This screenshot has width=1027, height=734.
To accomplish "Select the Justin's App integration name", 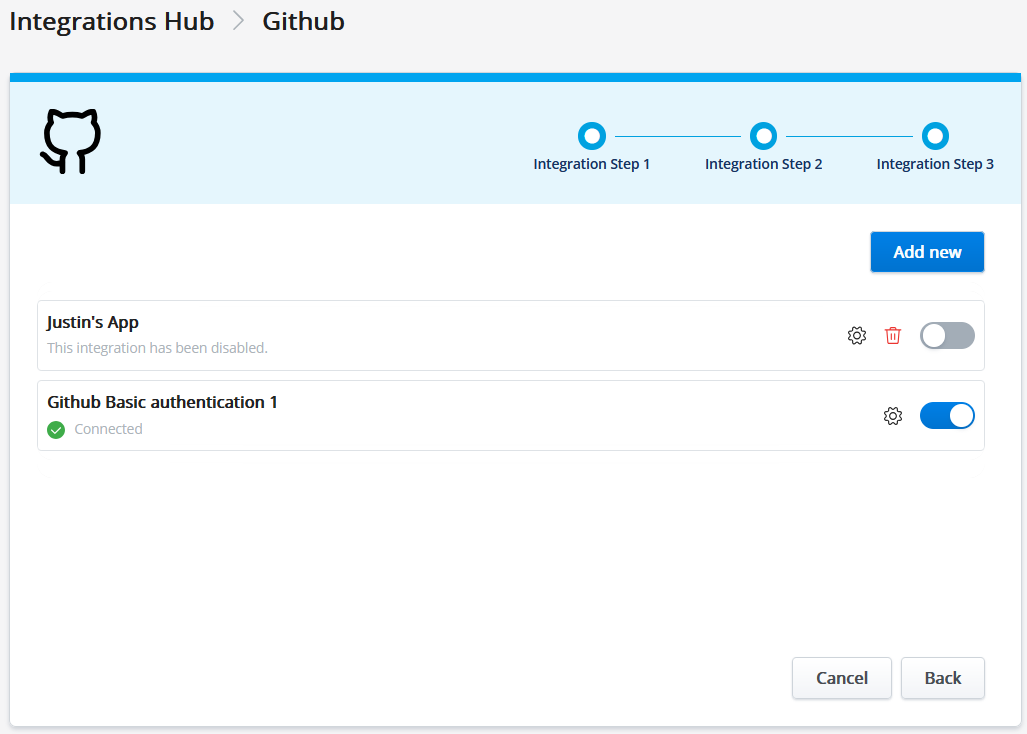I will point(93,323).
